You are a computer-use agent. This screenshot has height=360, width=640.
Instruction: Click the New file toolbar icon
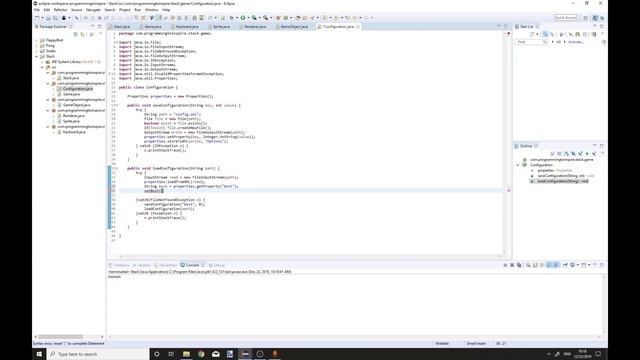tap(37, 18)
